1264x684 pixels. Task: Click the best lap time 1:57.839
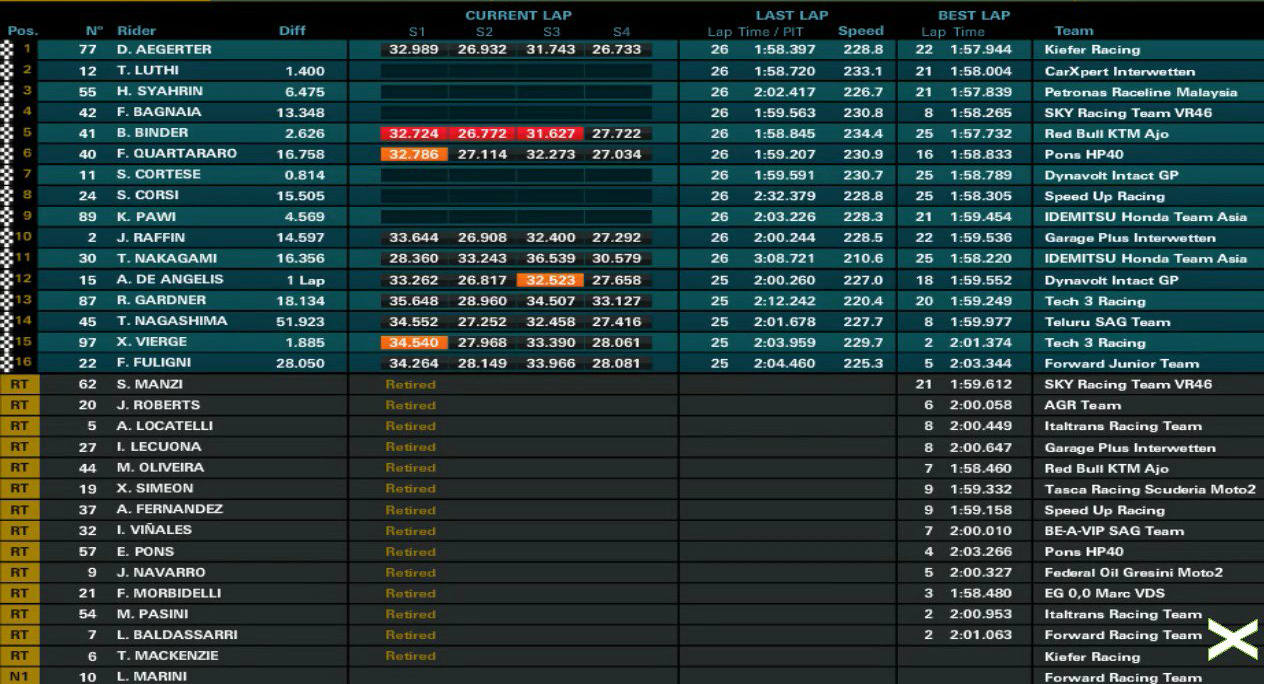click(x=980, y=92)
